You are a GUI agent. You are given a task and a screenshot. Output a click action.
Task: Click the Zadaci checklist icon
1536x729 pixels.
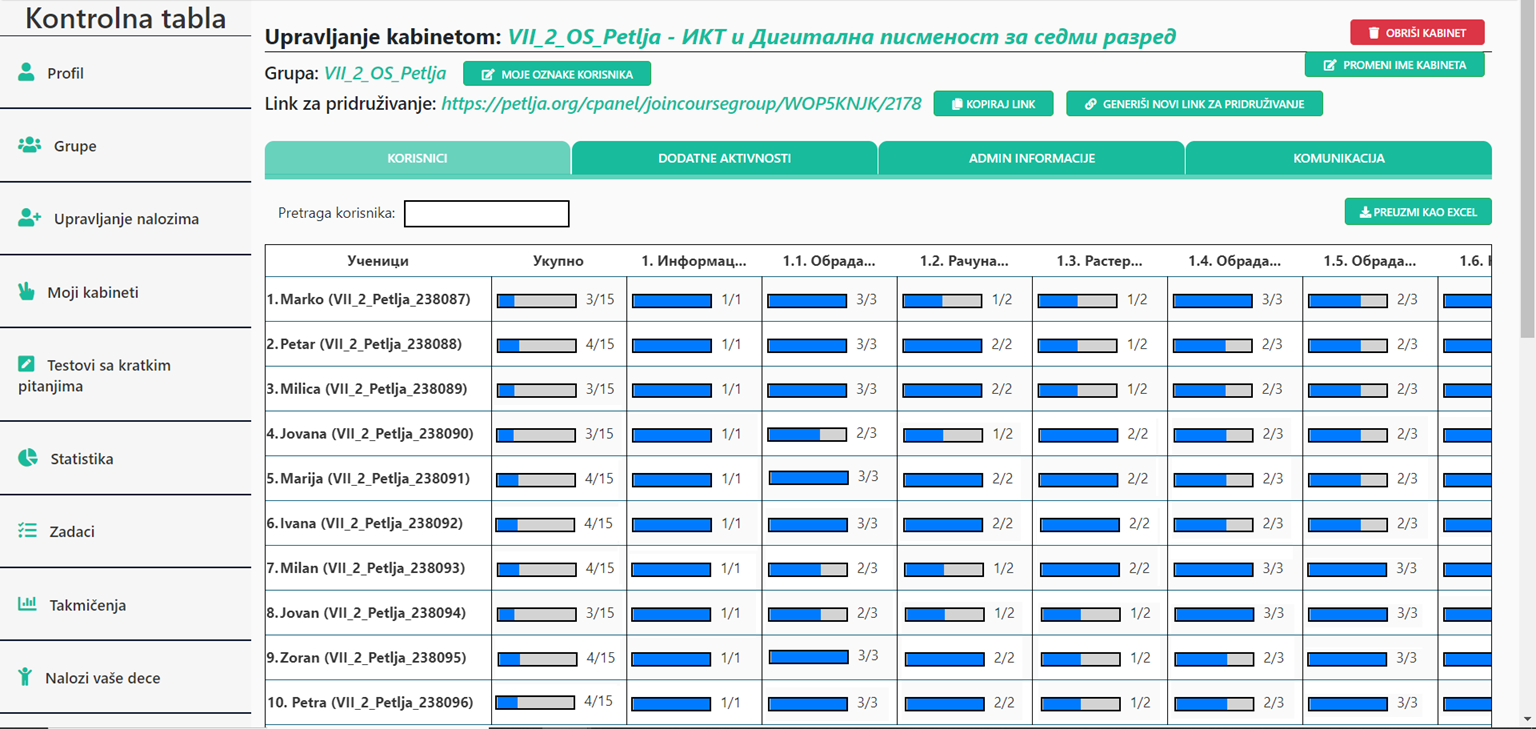pyautogui.click(x=28, y=531)
